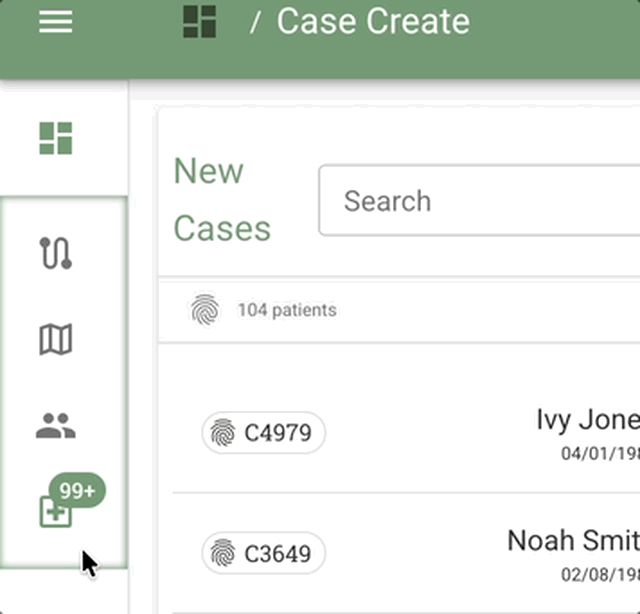The image size is (640, 614).
Task: Open the Noah Smith patient entry
Action: click(573, 540)
